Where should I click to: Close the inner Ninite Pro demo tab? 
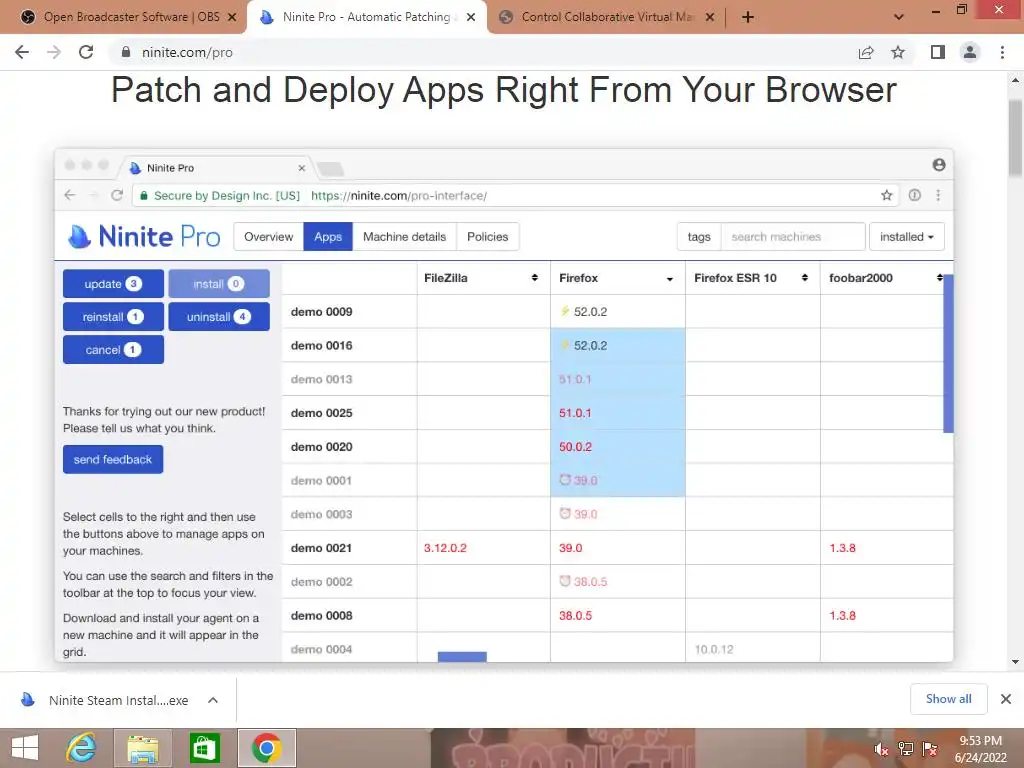click(x=302, y=168)
